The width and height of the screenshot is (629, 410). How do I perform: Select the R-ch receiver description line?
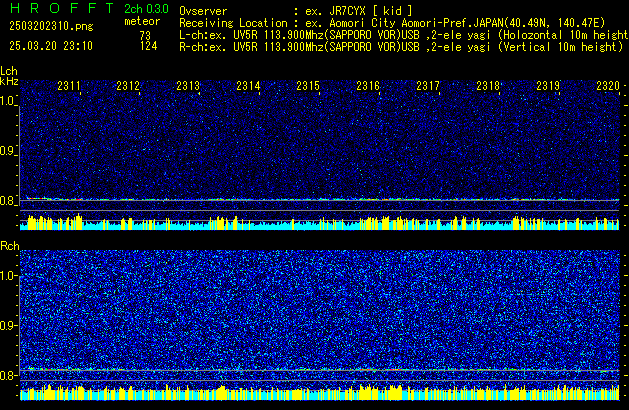[x=401, y=47]
